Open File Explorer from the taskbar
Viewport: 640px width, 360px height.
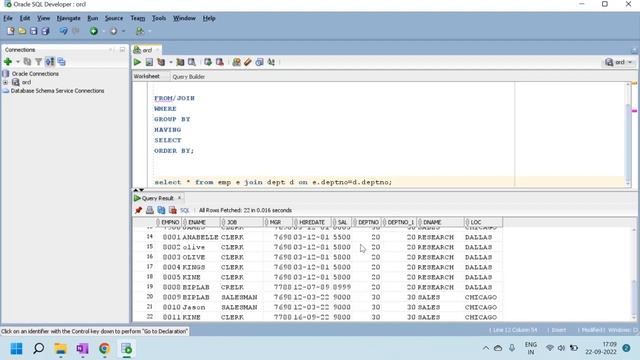pos(60,349)
